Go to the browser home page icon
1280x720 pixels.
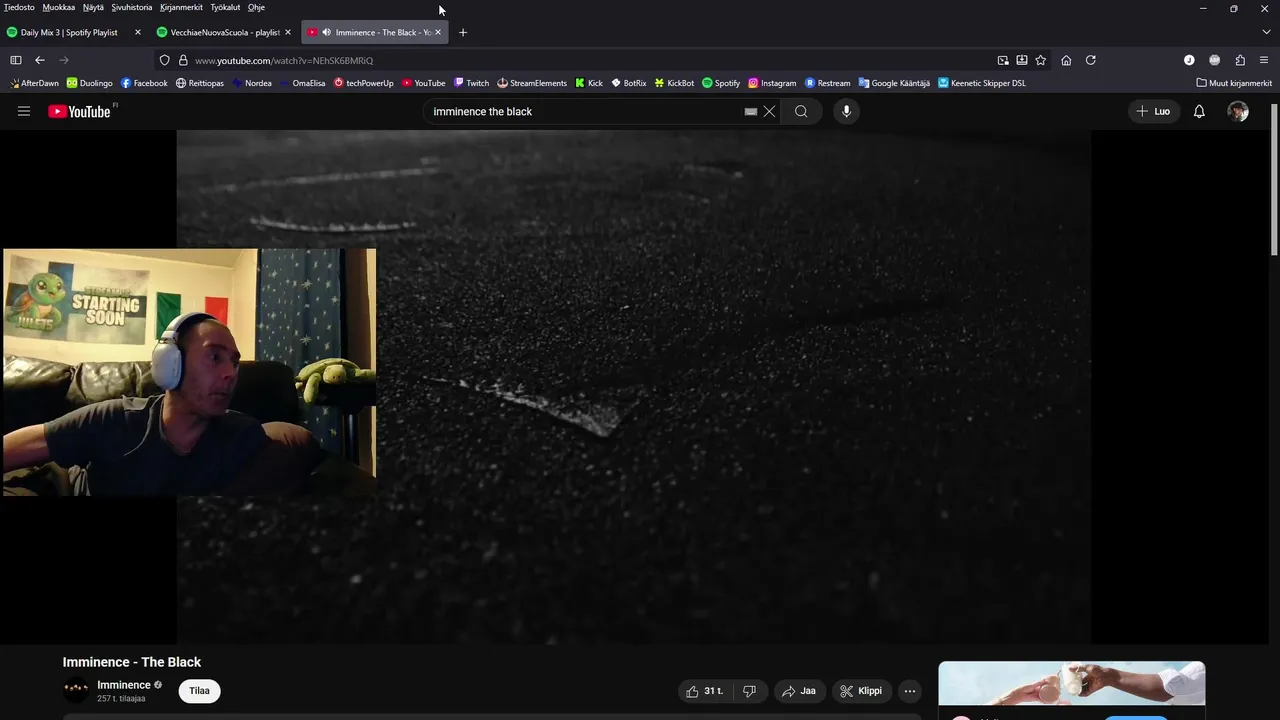1066,60
